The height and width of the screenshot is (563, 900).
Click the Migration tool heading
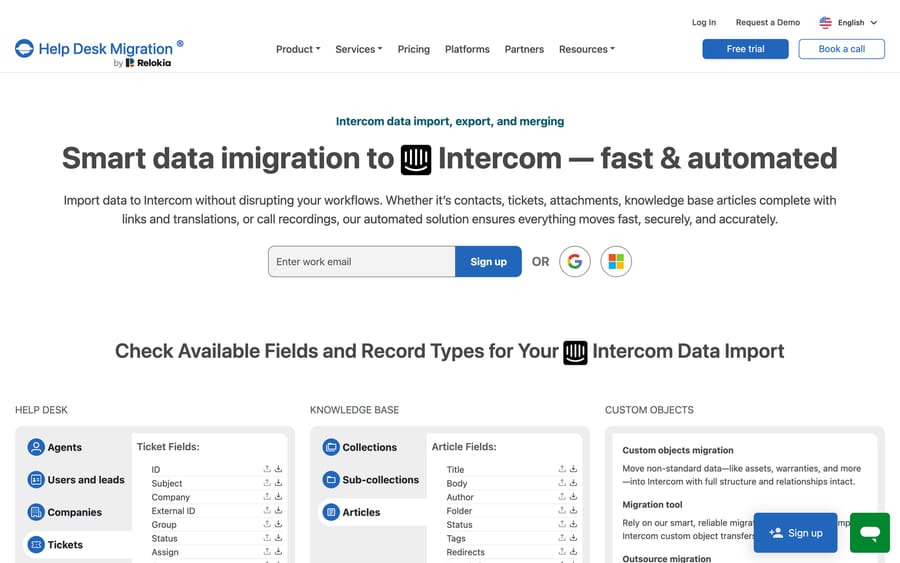tap(652, 504)
